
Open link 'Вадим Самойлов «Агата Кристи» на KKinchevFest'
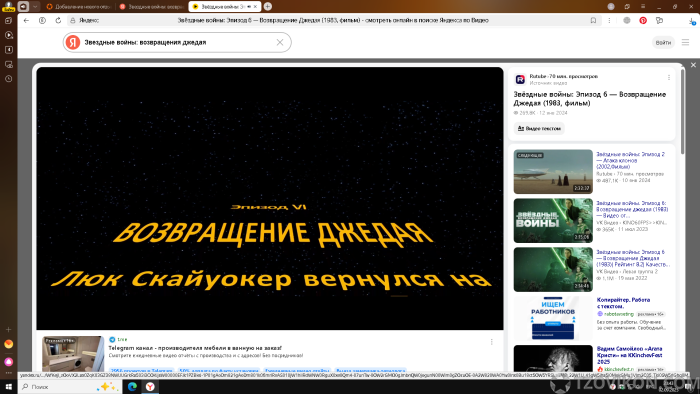(629, 355)
